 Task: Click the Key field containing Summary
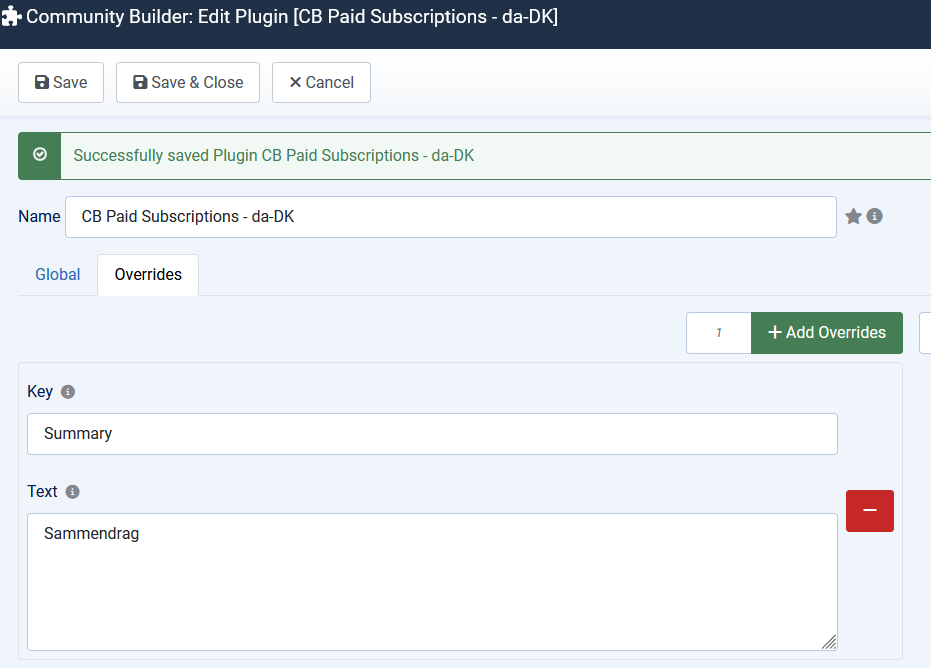(x=432, y=434)
